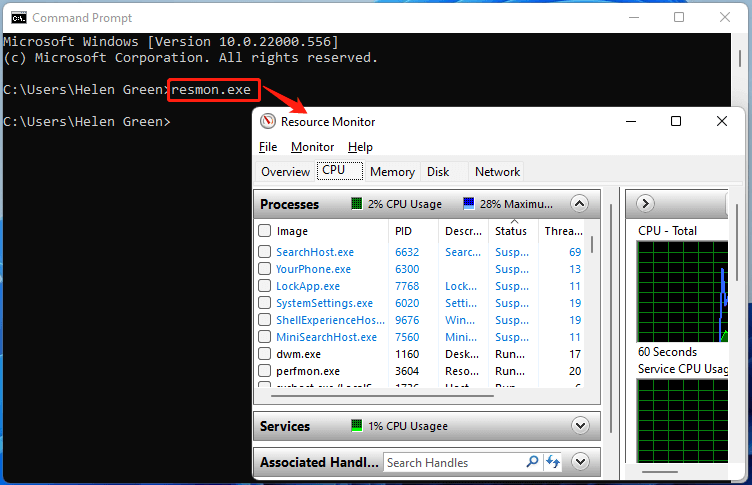The height and width of the screenshot is (485, 752).
Task: Select the SearchHost.exe process name
Action: coord(315,252)
